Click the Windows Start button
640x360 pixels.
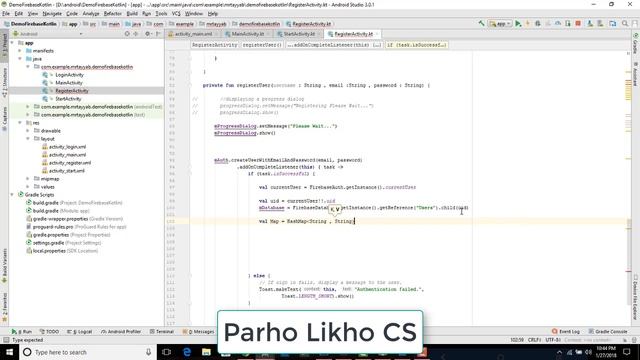9,352
